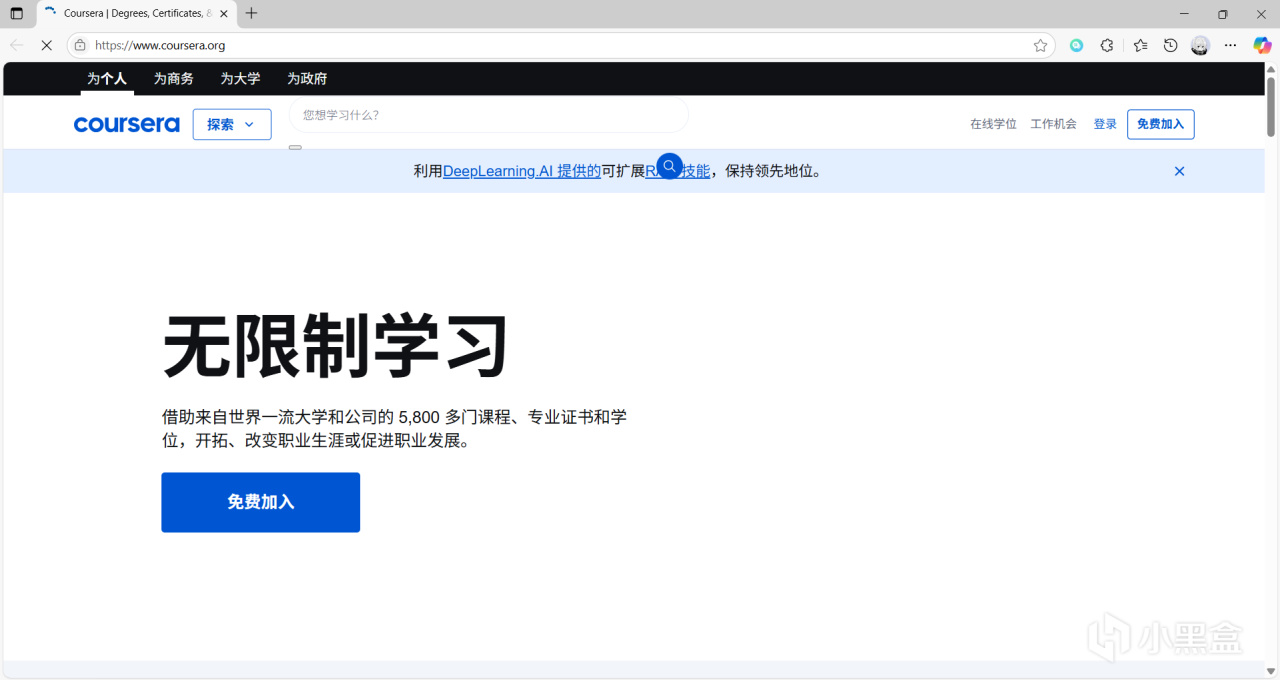Click the green circular extension icon

click(1076, 45)
